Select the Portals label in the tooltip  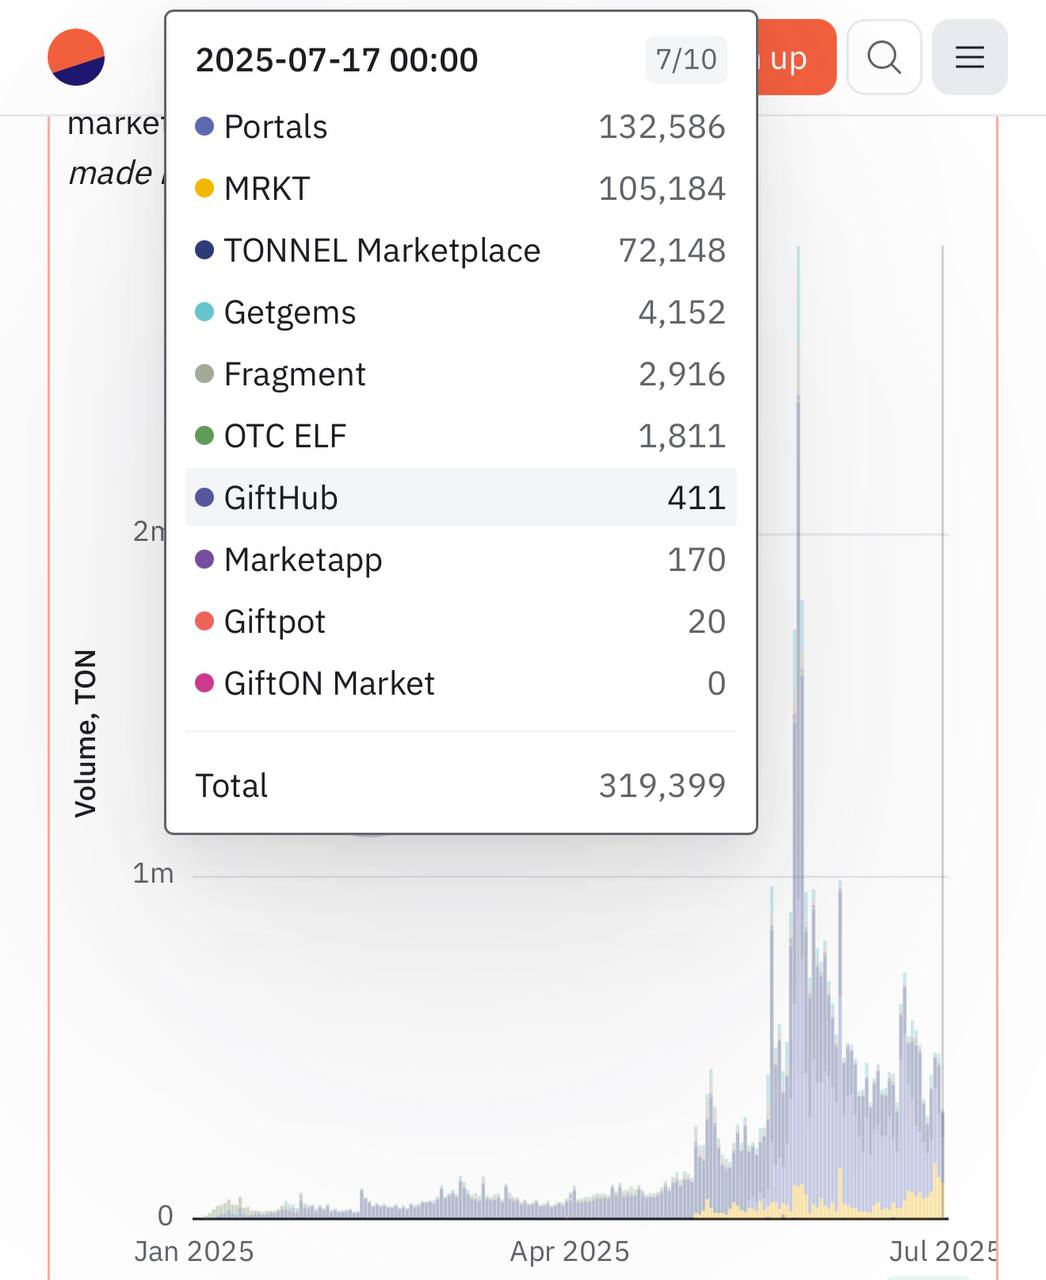tap(276, 127)
